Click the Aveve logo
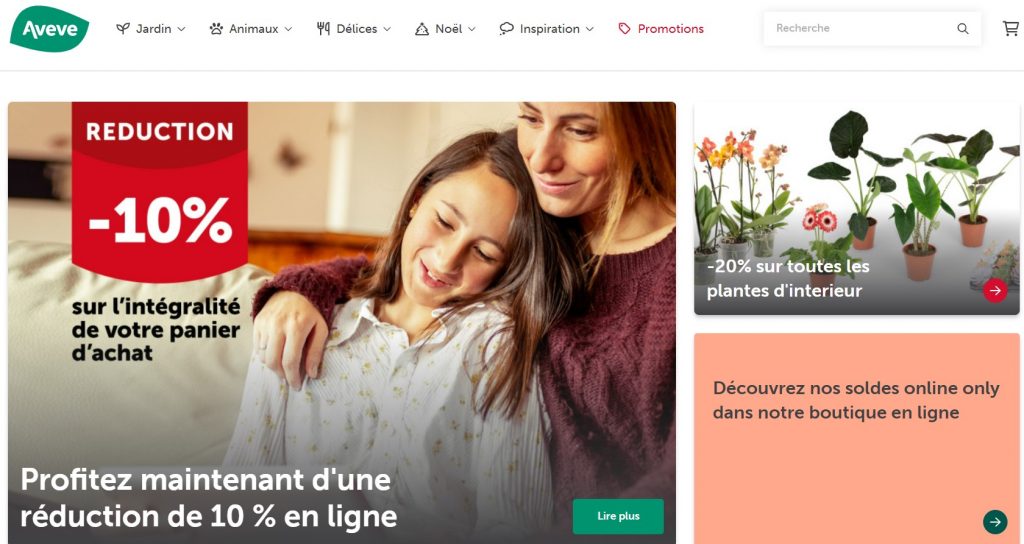1024x544 pixels. click(50, 29)
